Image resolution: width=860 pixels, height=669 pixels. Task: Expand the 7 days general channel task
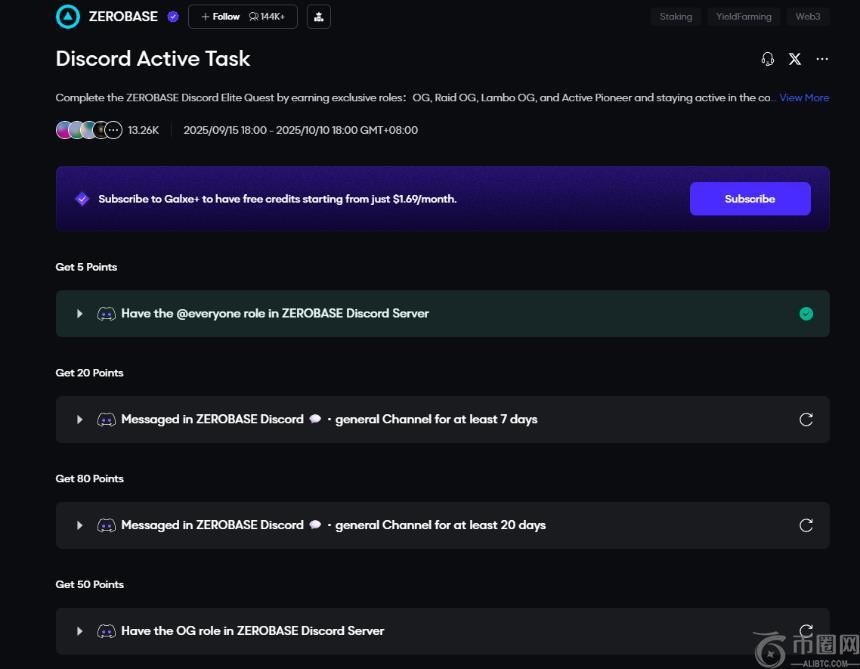(80, 420)
